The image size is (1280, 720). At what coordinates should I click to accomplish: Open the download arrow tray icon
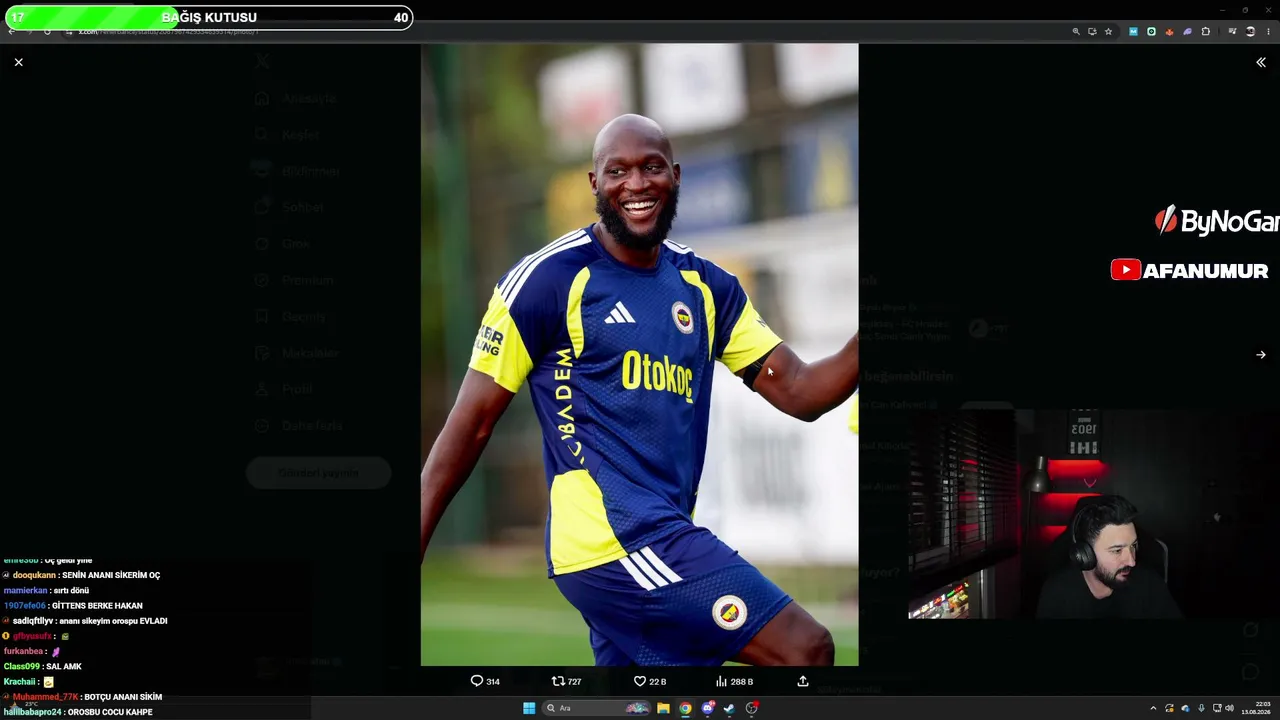click(1201, 708)
